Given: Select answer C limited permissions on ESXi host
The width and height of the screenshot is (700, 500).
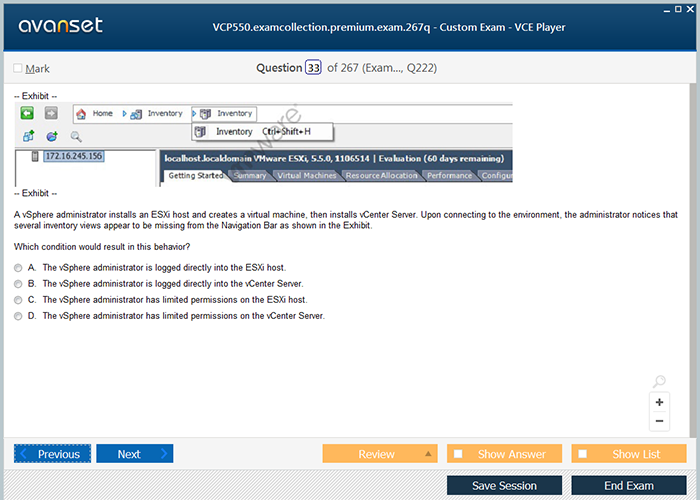Looking at the screenshot, I should point(18,300).
